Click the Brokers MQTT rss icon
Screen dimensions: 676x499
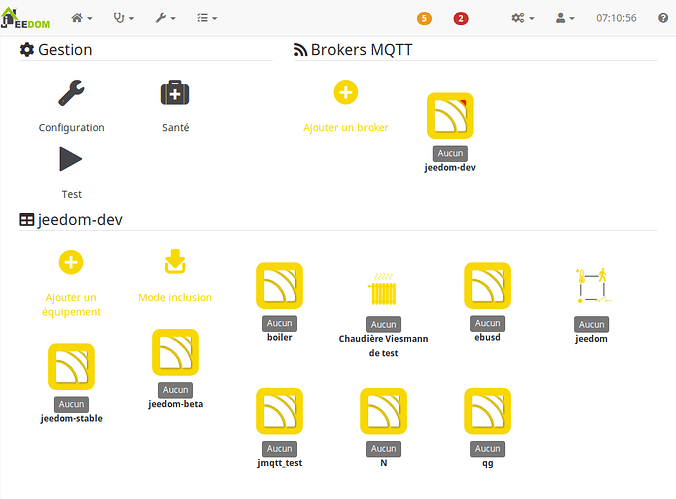300,50
